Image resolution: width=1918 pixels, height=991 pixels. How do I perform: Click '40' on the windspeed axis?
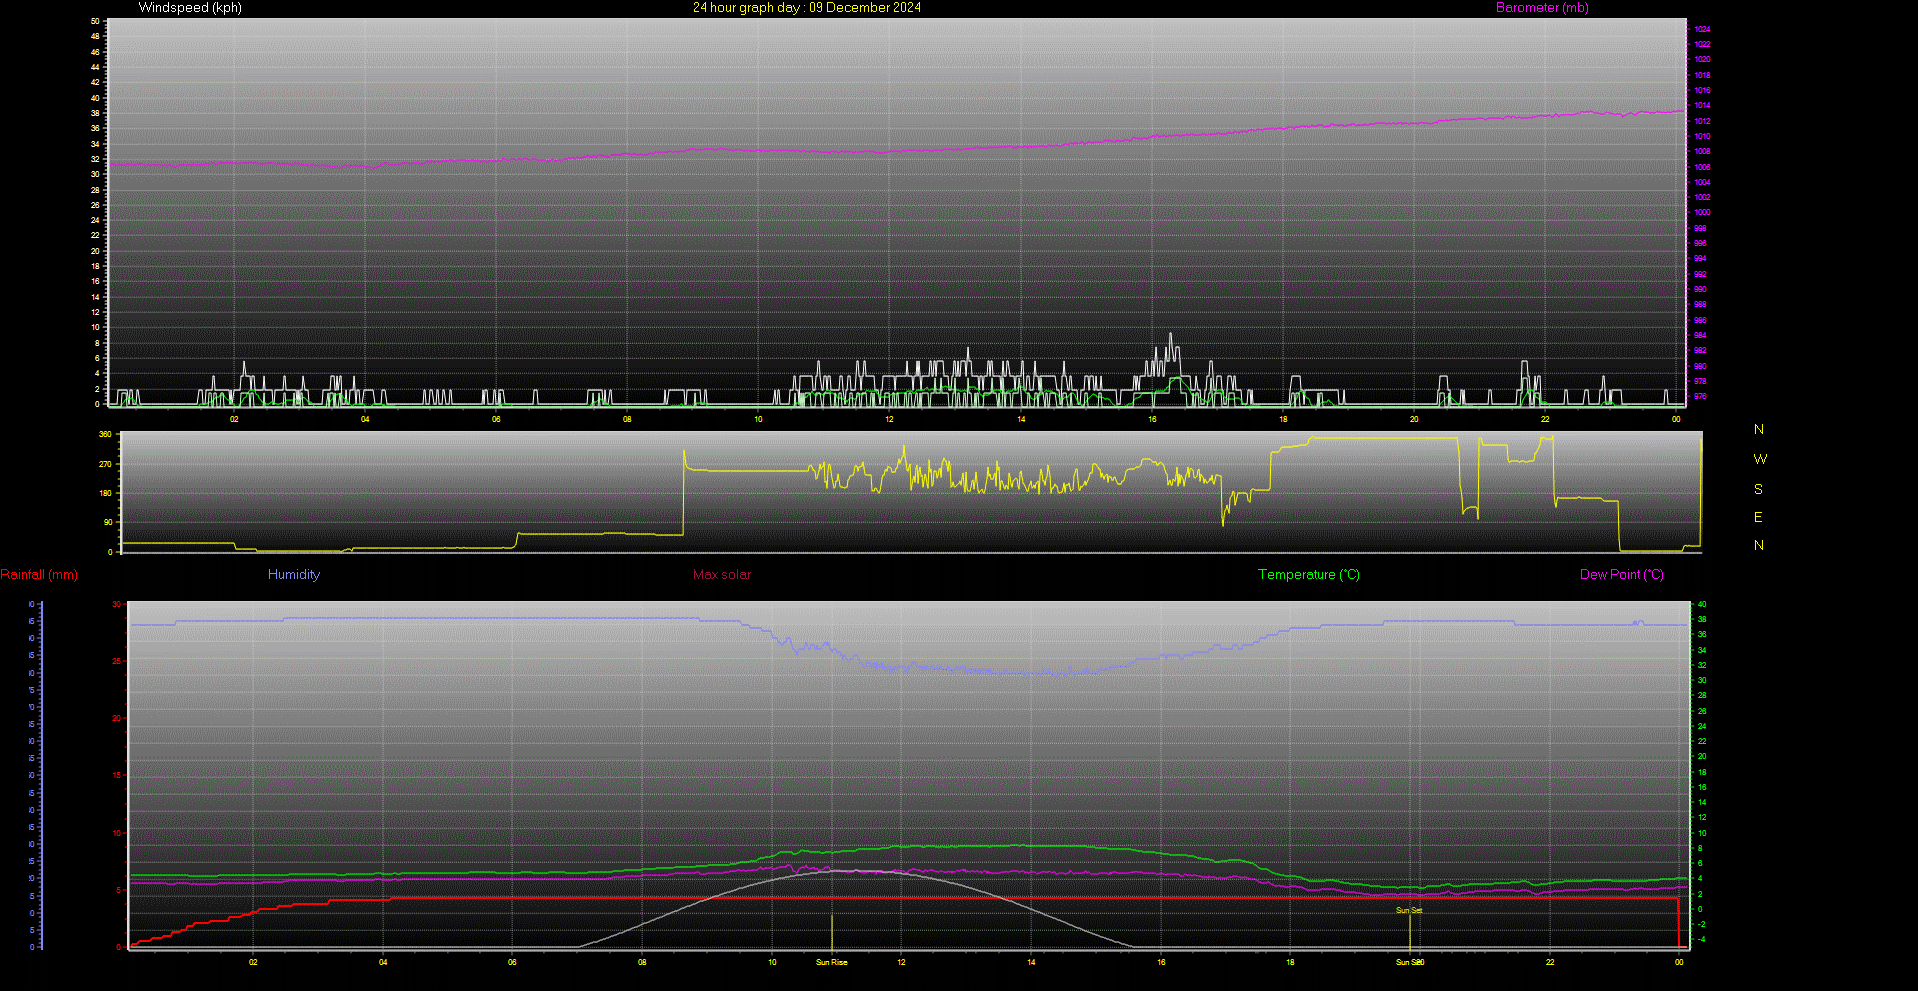tap(95, 98)
